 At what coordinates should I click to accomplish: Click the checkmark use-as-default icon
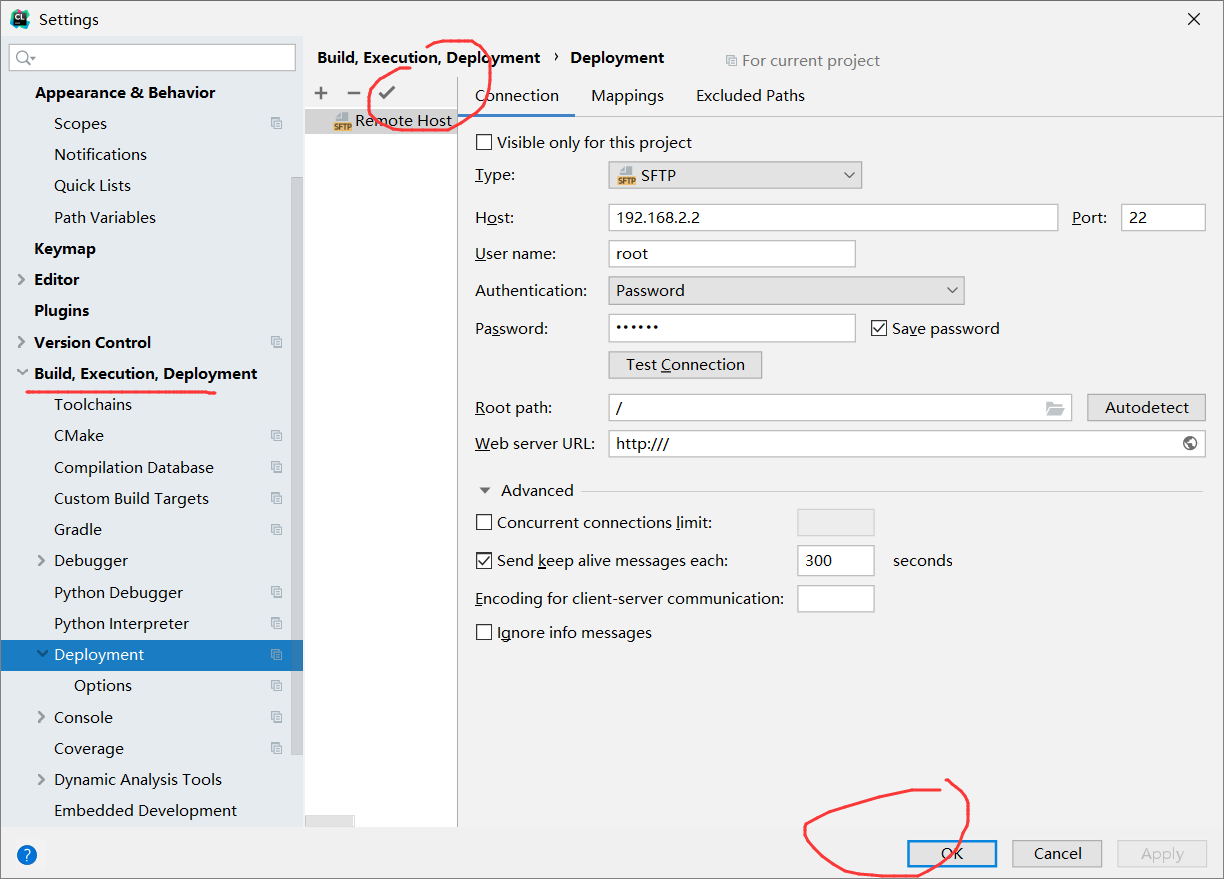coord(387,93)
